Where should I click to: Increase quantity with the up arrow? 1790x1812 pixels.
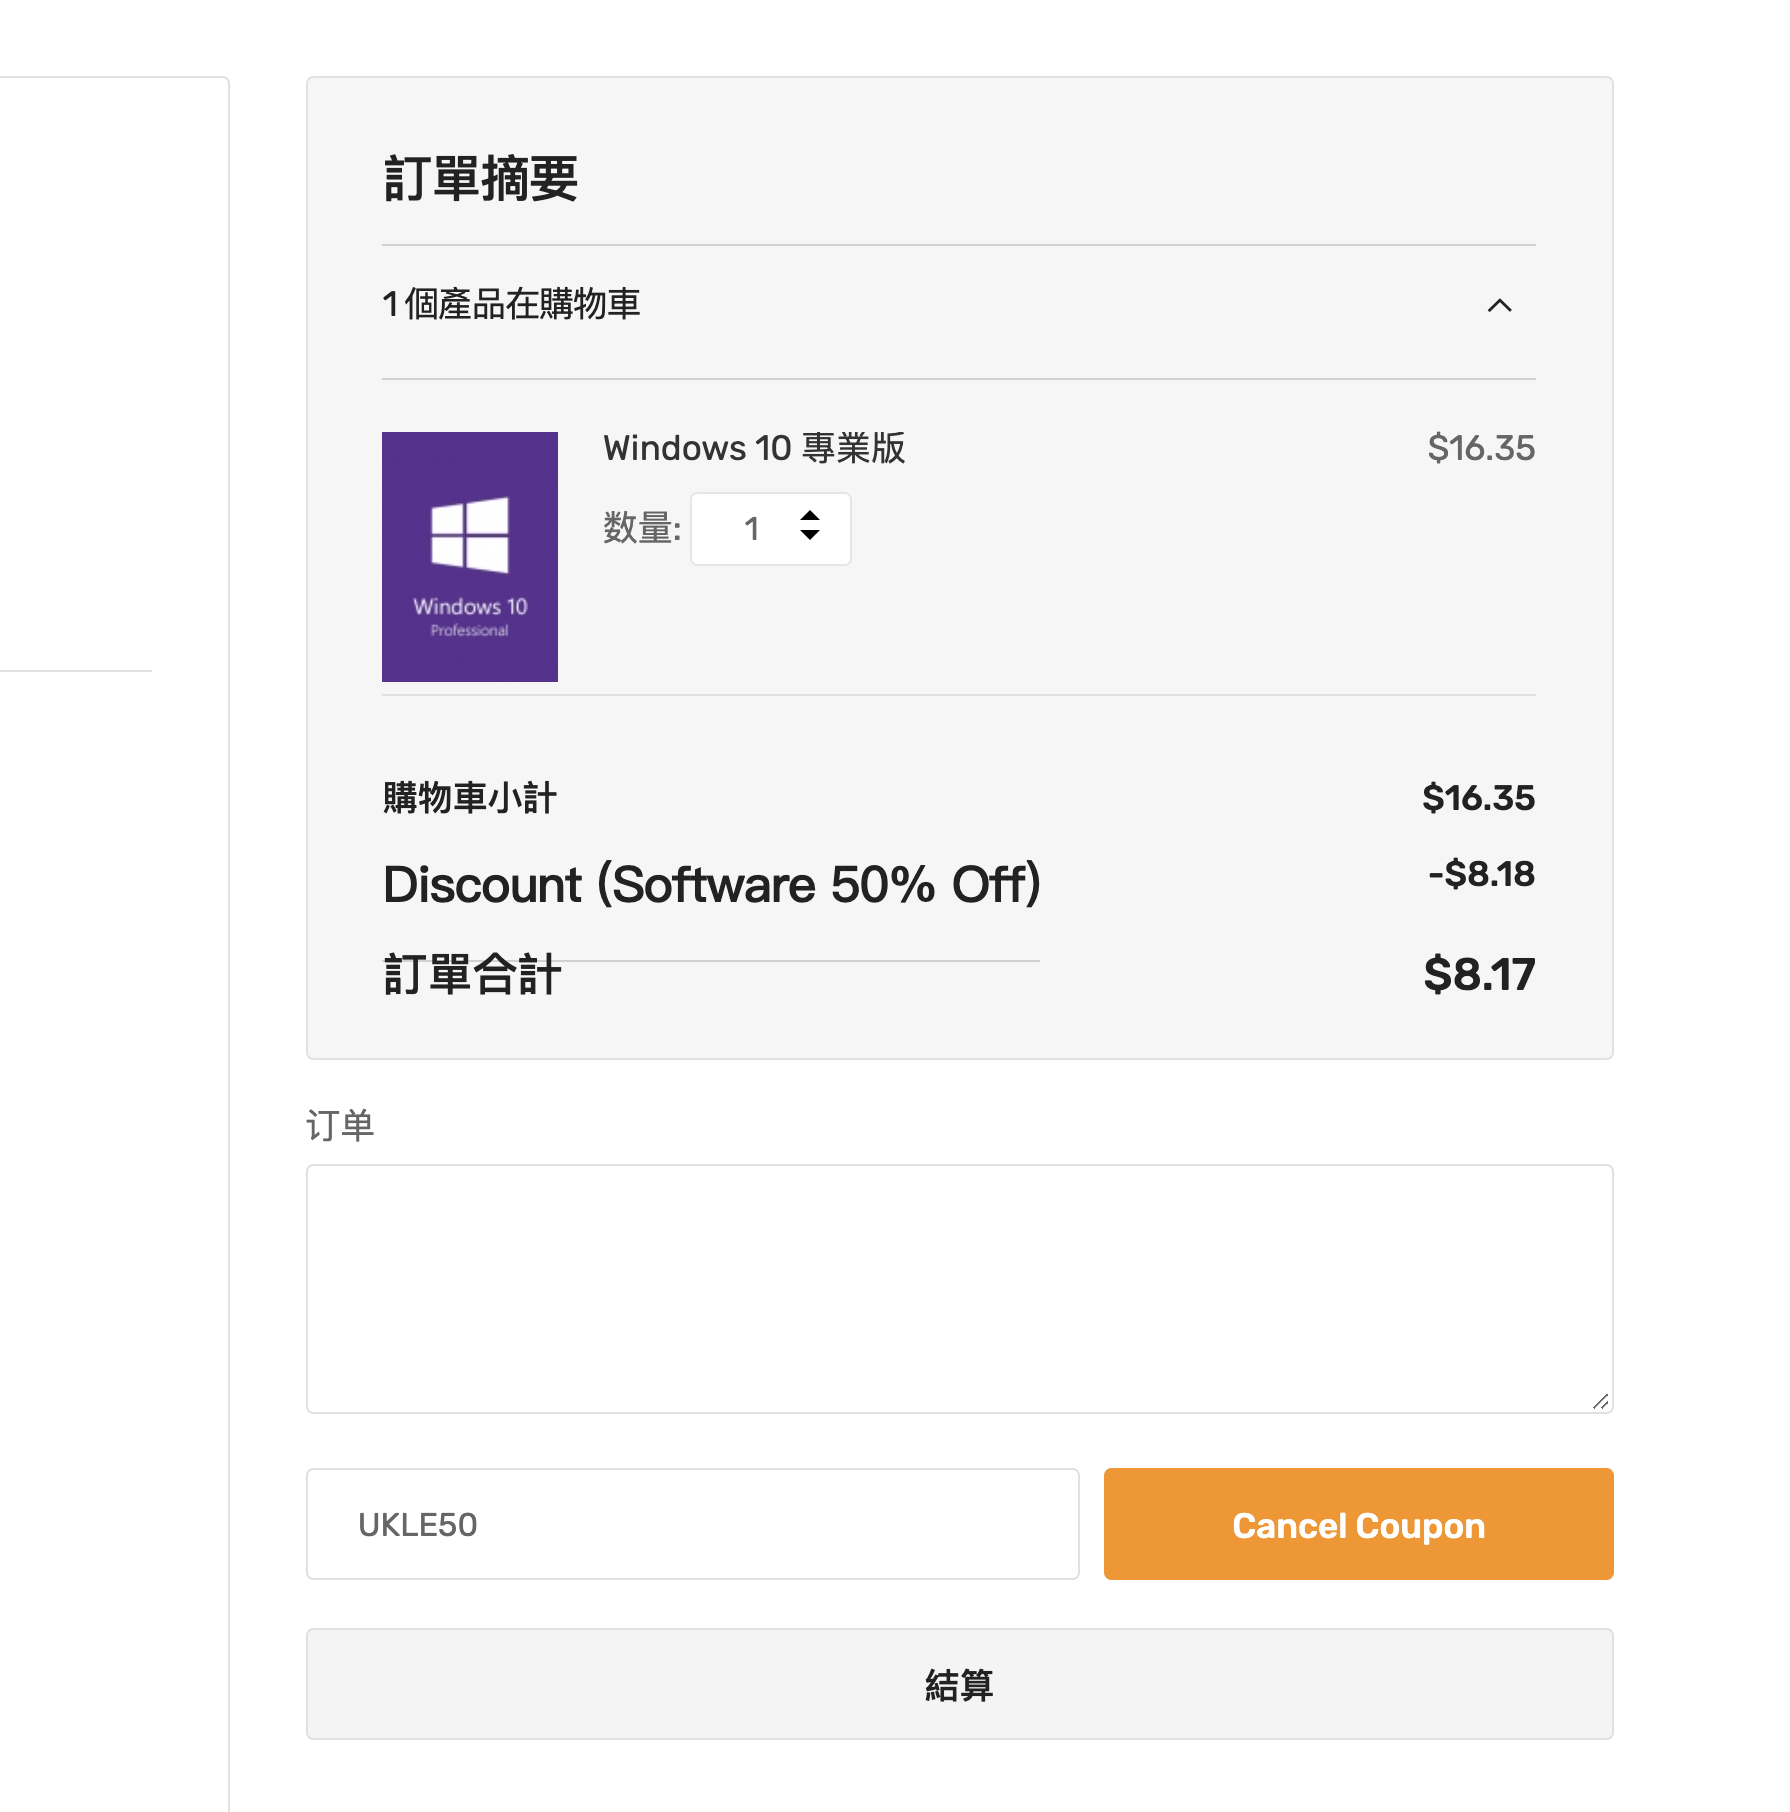coord(810,516)
